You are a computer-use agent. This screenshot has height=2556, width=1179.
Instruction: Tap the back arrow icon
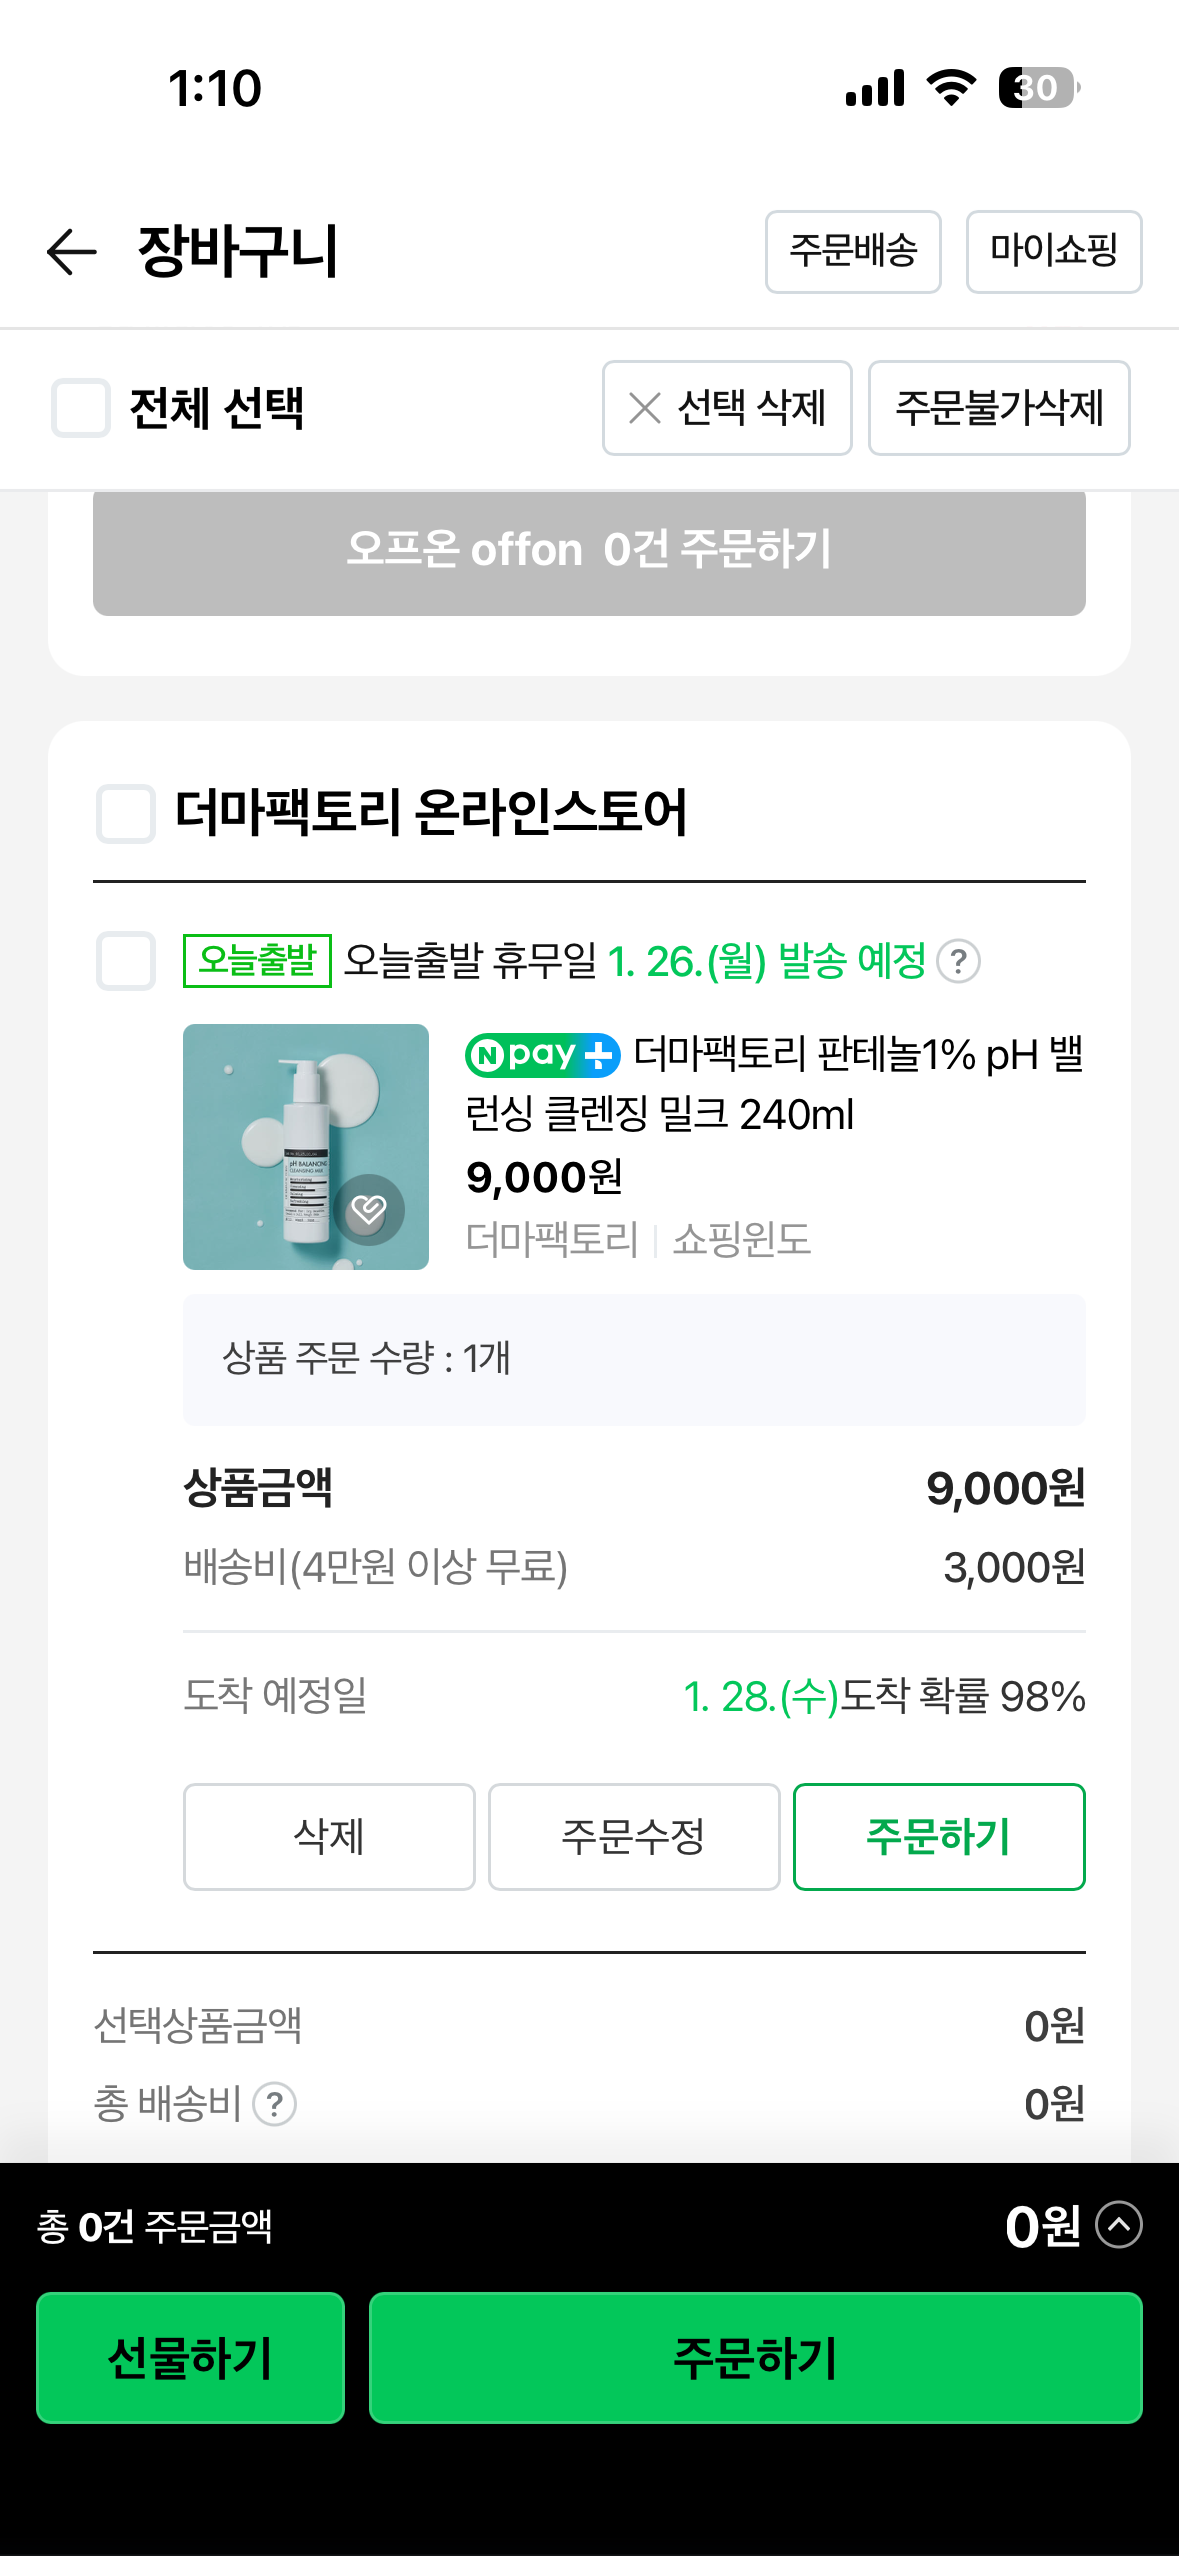(72, 251)
